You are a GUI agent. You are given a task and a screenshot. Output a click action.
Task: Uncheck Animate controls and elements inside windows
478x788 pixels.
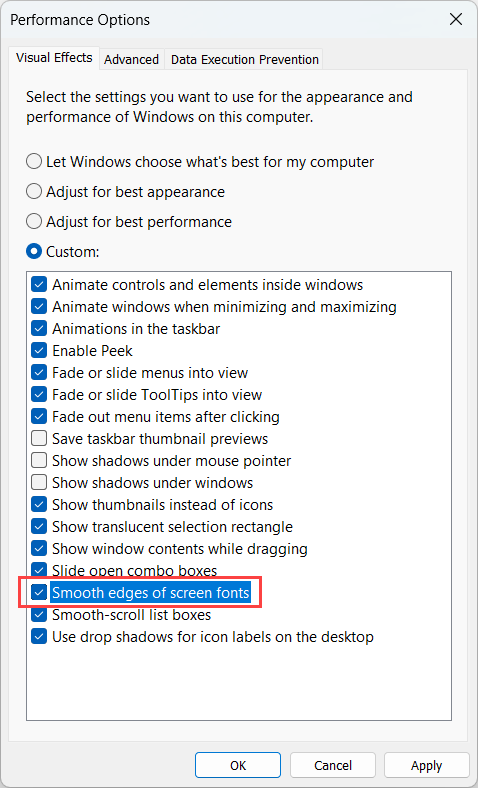[39, 284]
